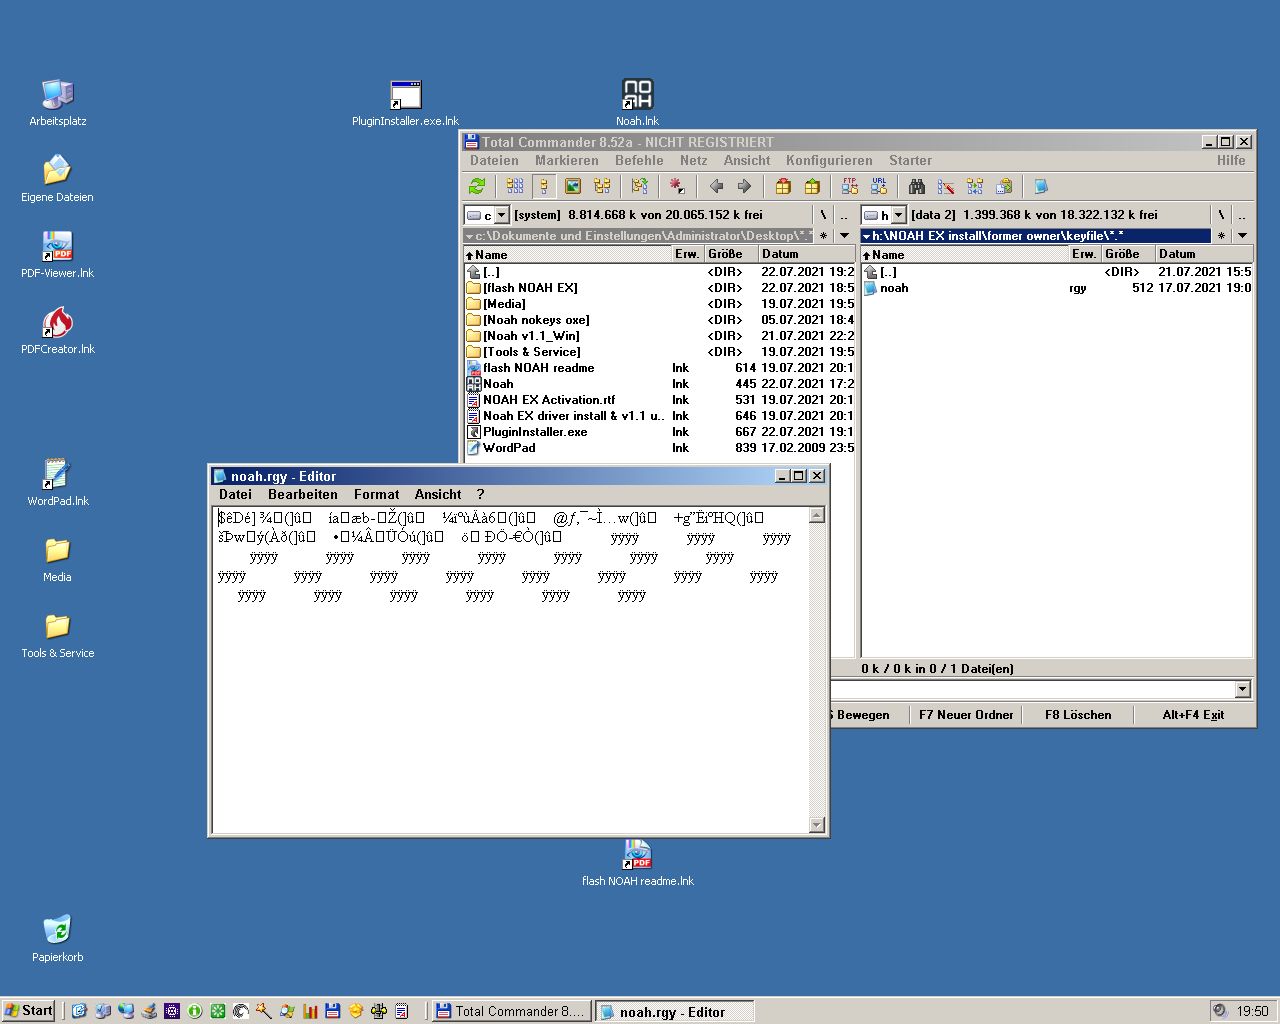
Task: Click the Notepad icon in Total Commander toolbar
Action: click(x=1041, y=186)
